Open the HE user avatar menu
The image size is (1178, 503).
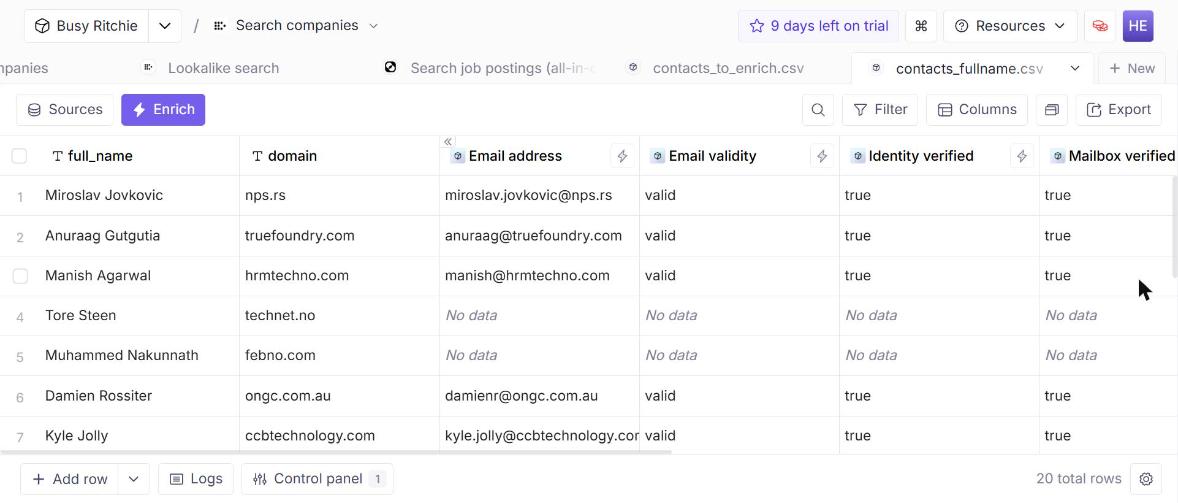point(1137,26)
